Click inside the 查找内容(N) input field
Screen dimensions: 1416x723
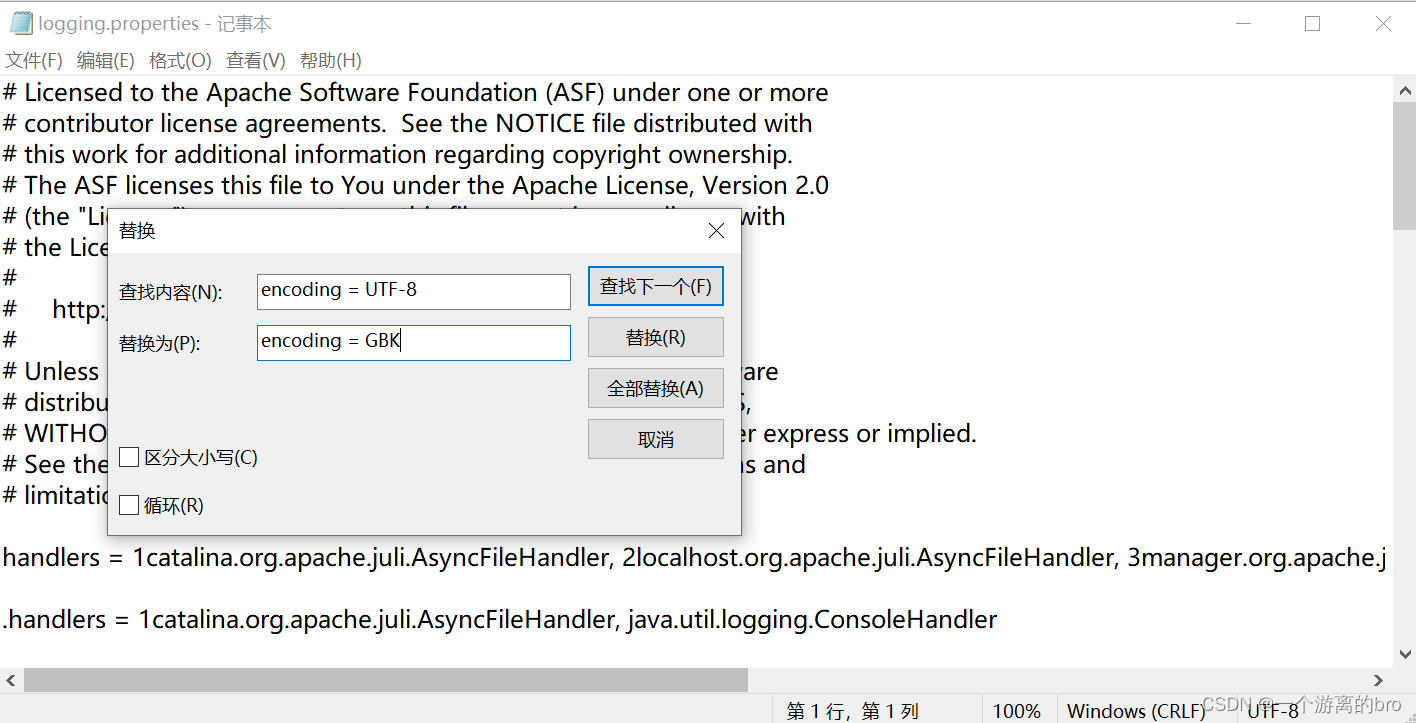[413, 291]
